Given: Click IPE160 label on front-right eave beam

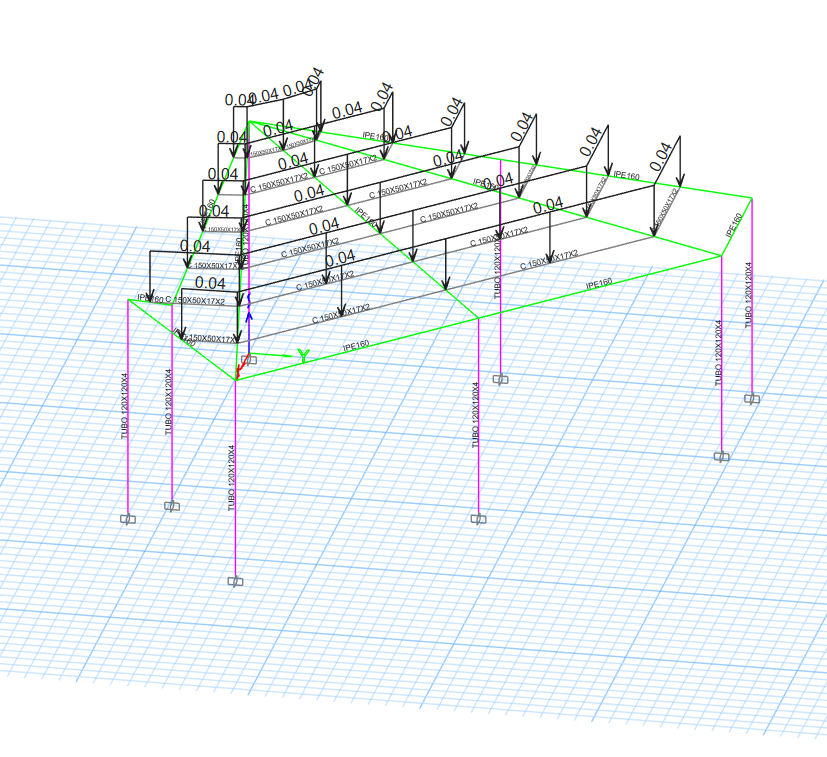Looking at the screenshot, I should [x=601, y=283].
